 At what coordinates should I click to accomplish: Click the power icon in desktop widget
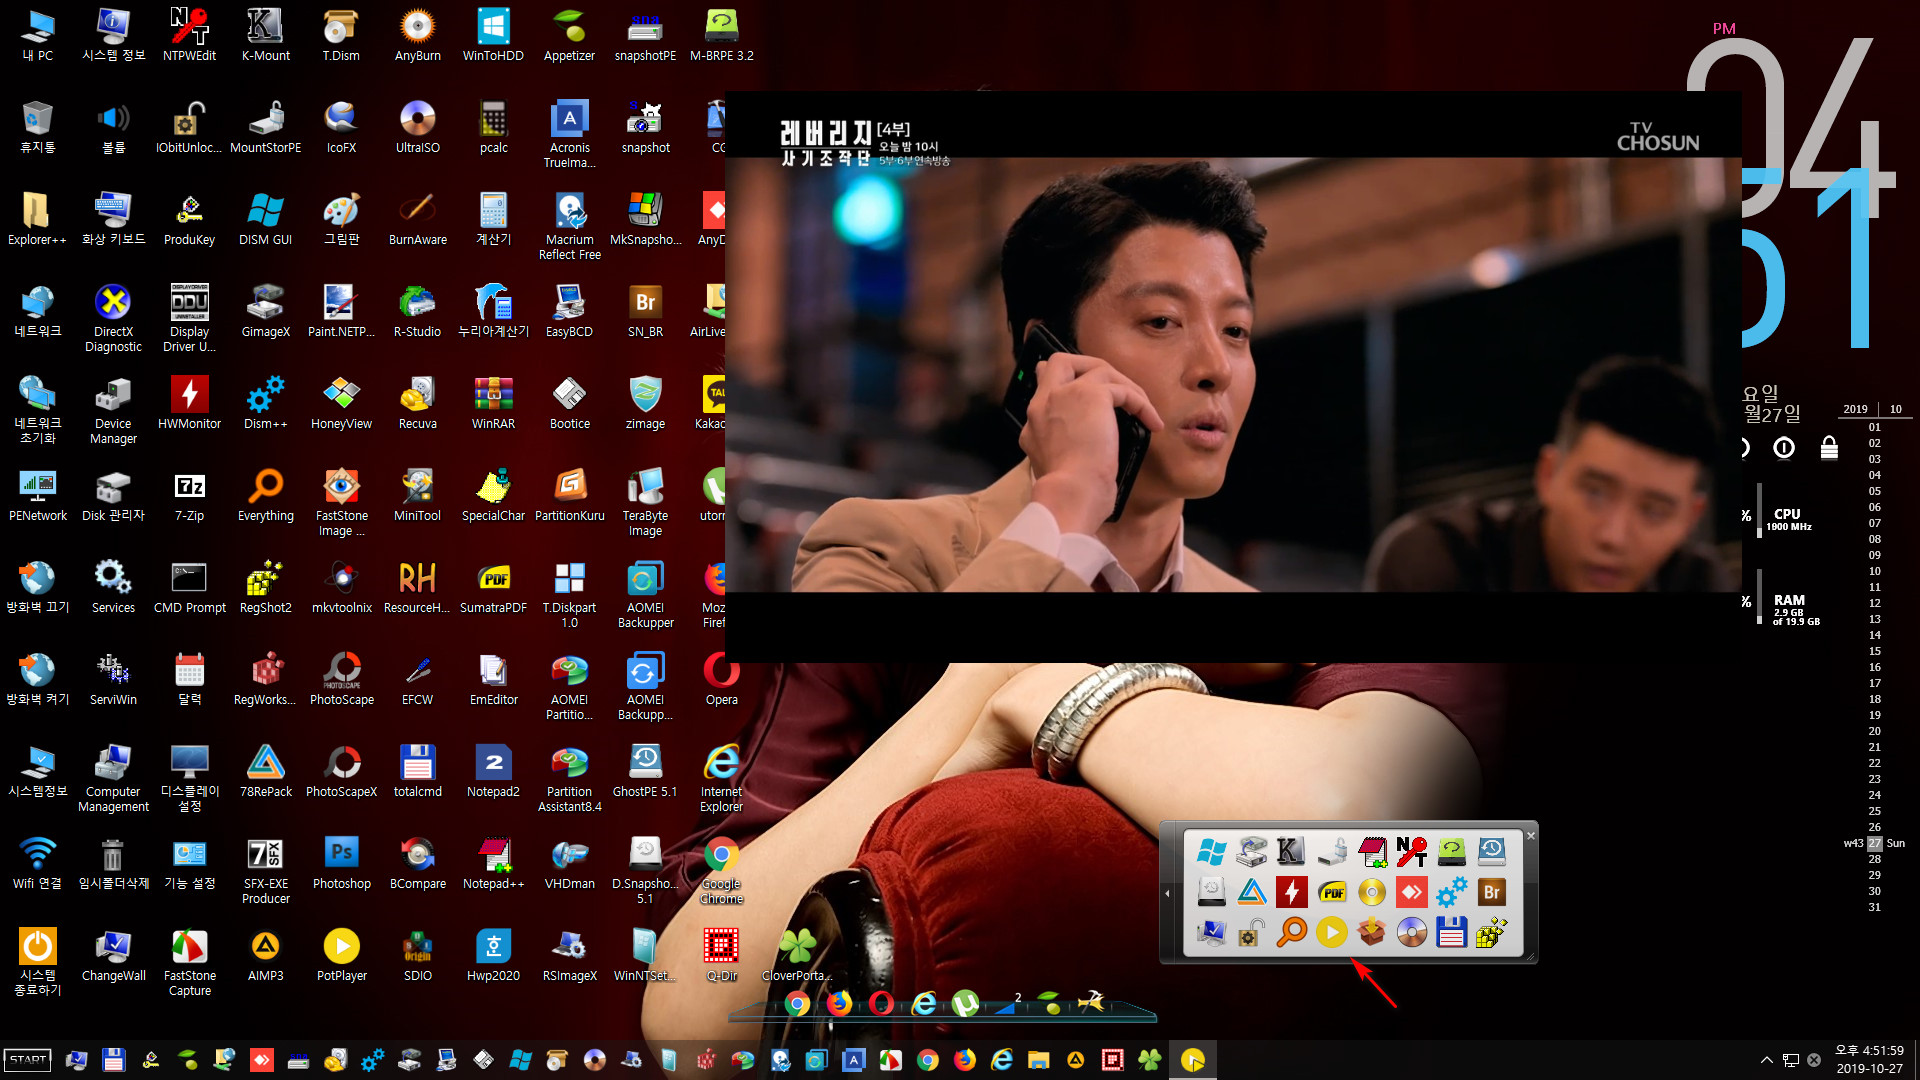[1784, 447]
